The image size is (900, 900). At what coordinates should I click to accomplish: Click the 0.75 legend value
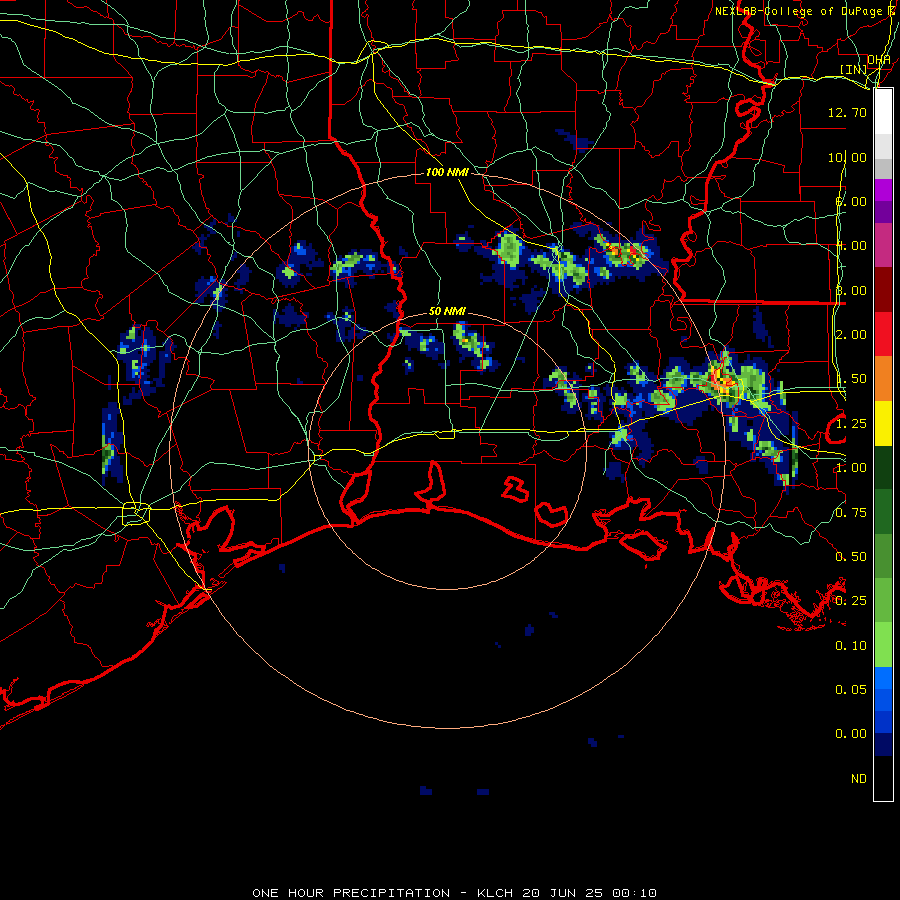pos(851,513)
